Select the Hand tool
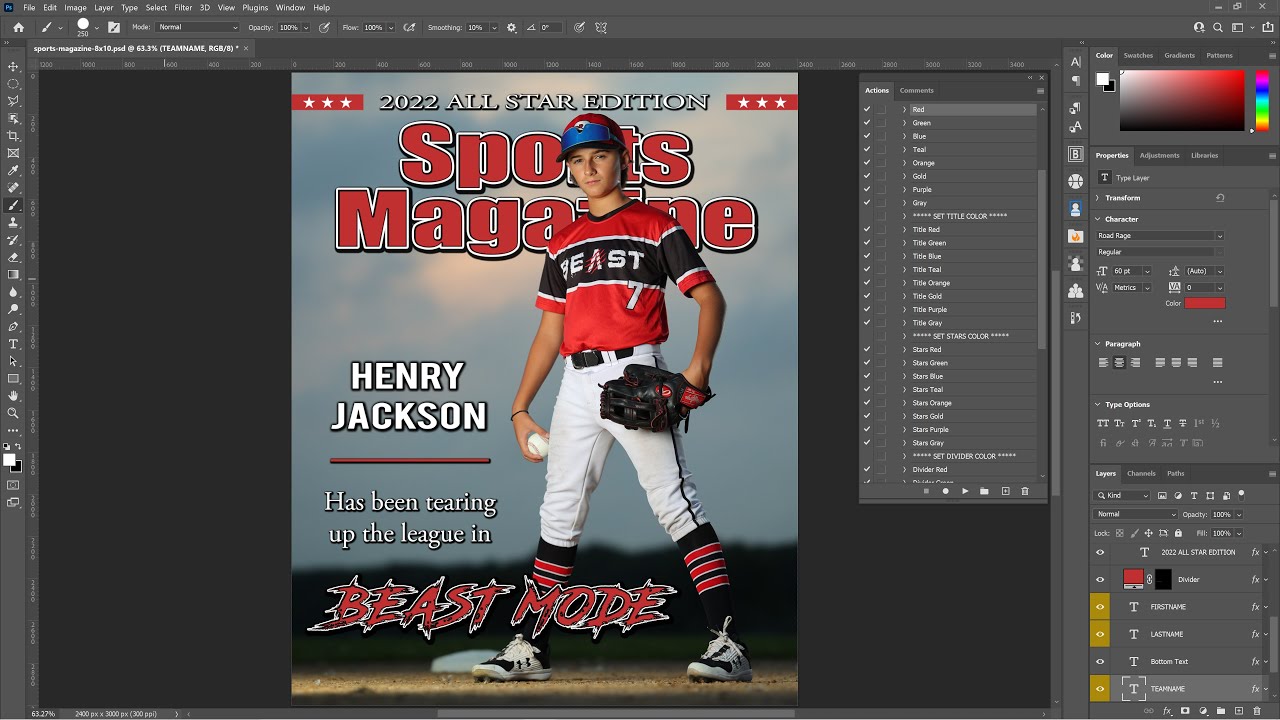Image resolution: width=1280 pixels, height=720 pixels. (13, 395)
